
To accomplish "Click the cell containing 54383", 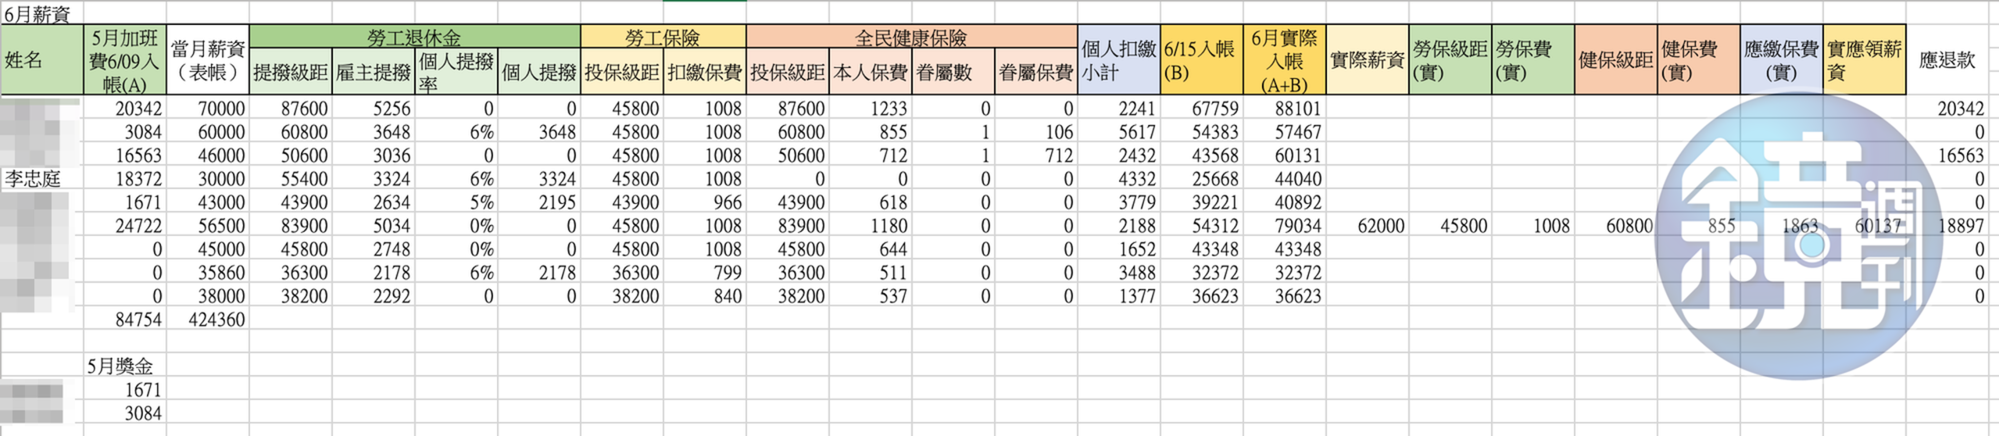I will coord(1201,132).
